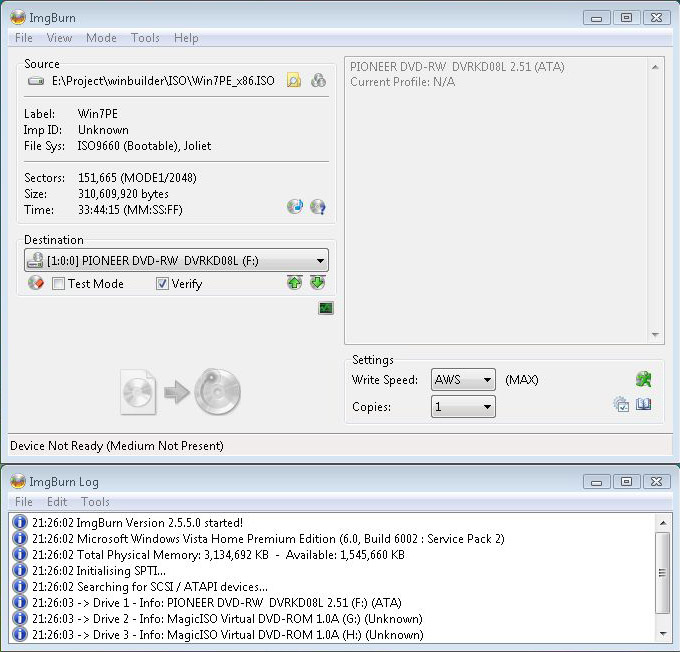Viewport: 680px width, 652px height.
Task: Click info icon on Initialising SPTI row
Action: point(20,570)
